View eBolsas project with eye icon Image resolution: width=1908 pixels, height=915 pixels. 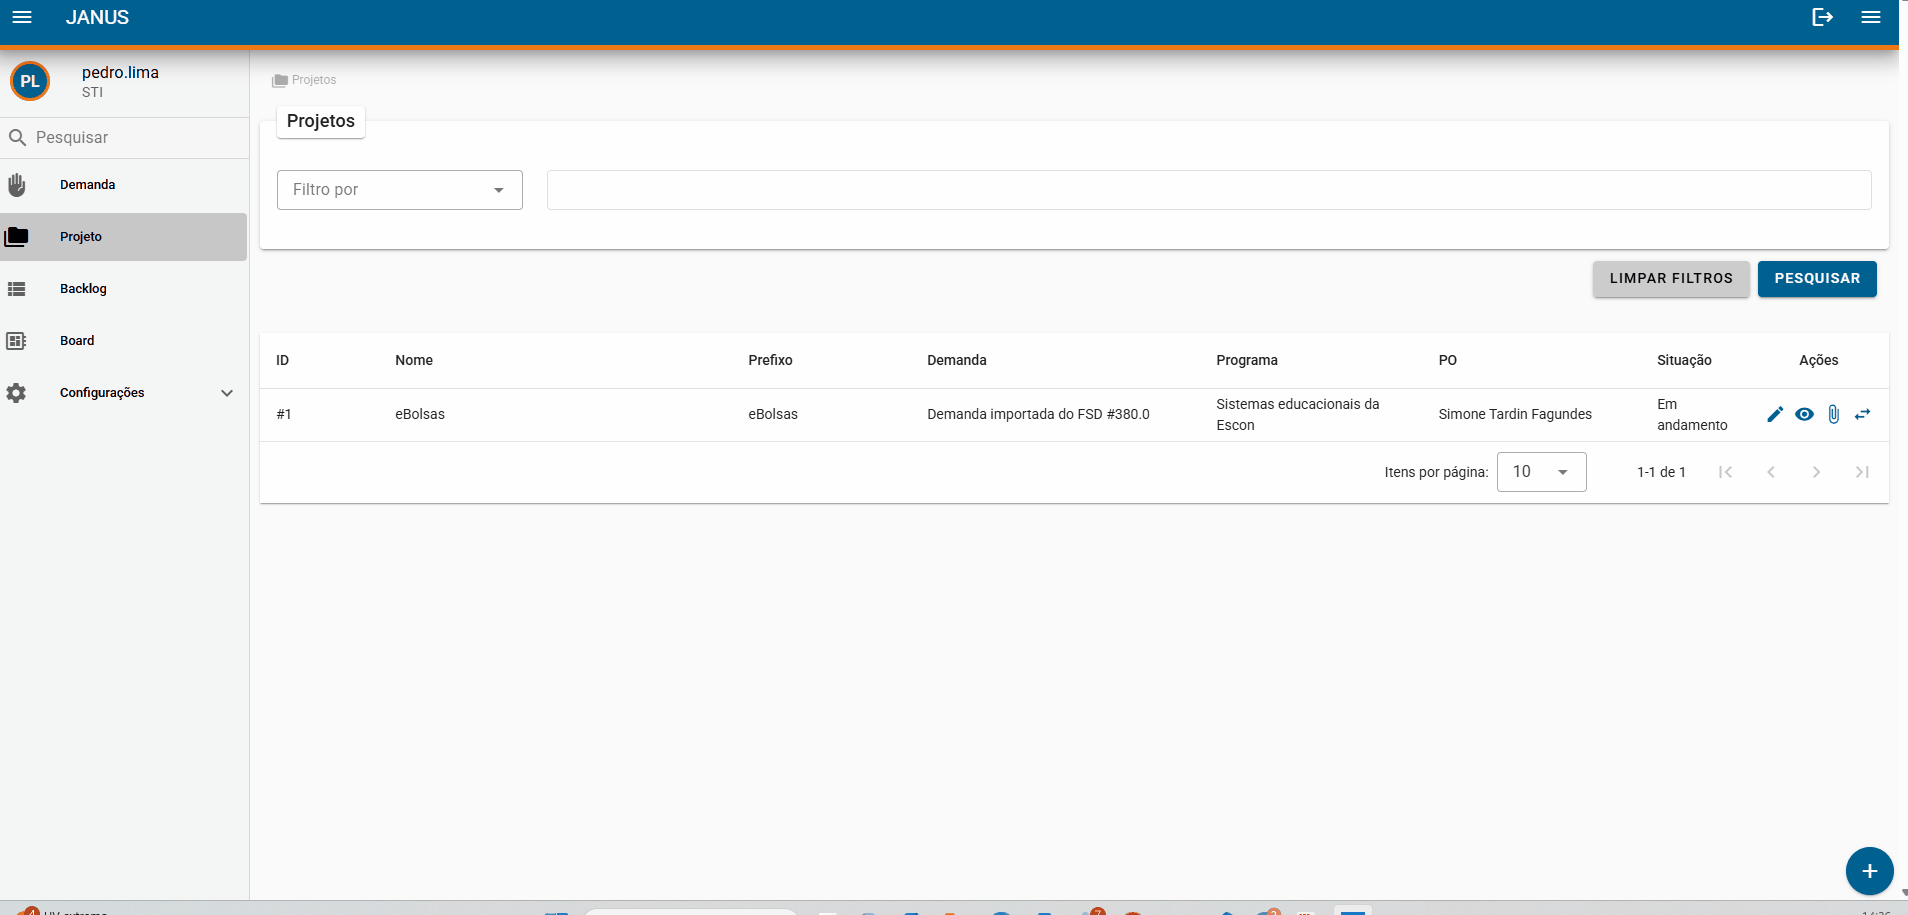tap(1804, 414)
